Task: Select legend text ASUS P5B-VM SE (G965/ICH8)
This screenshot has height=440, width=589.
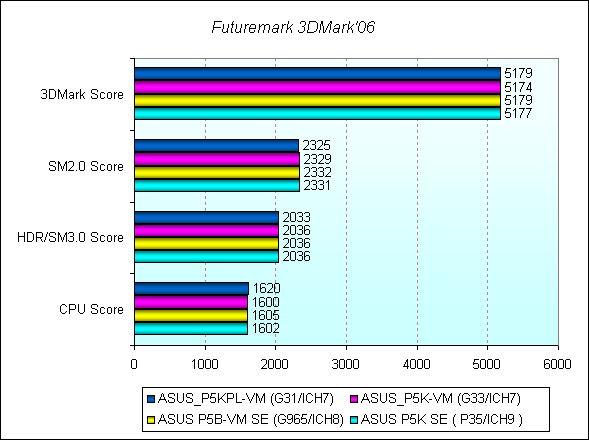Action: pyautogui.click(x=251, y=419)
